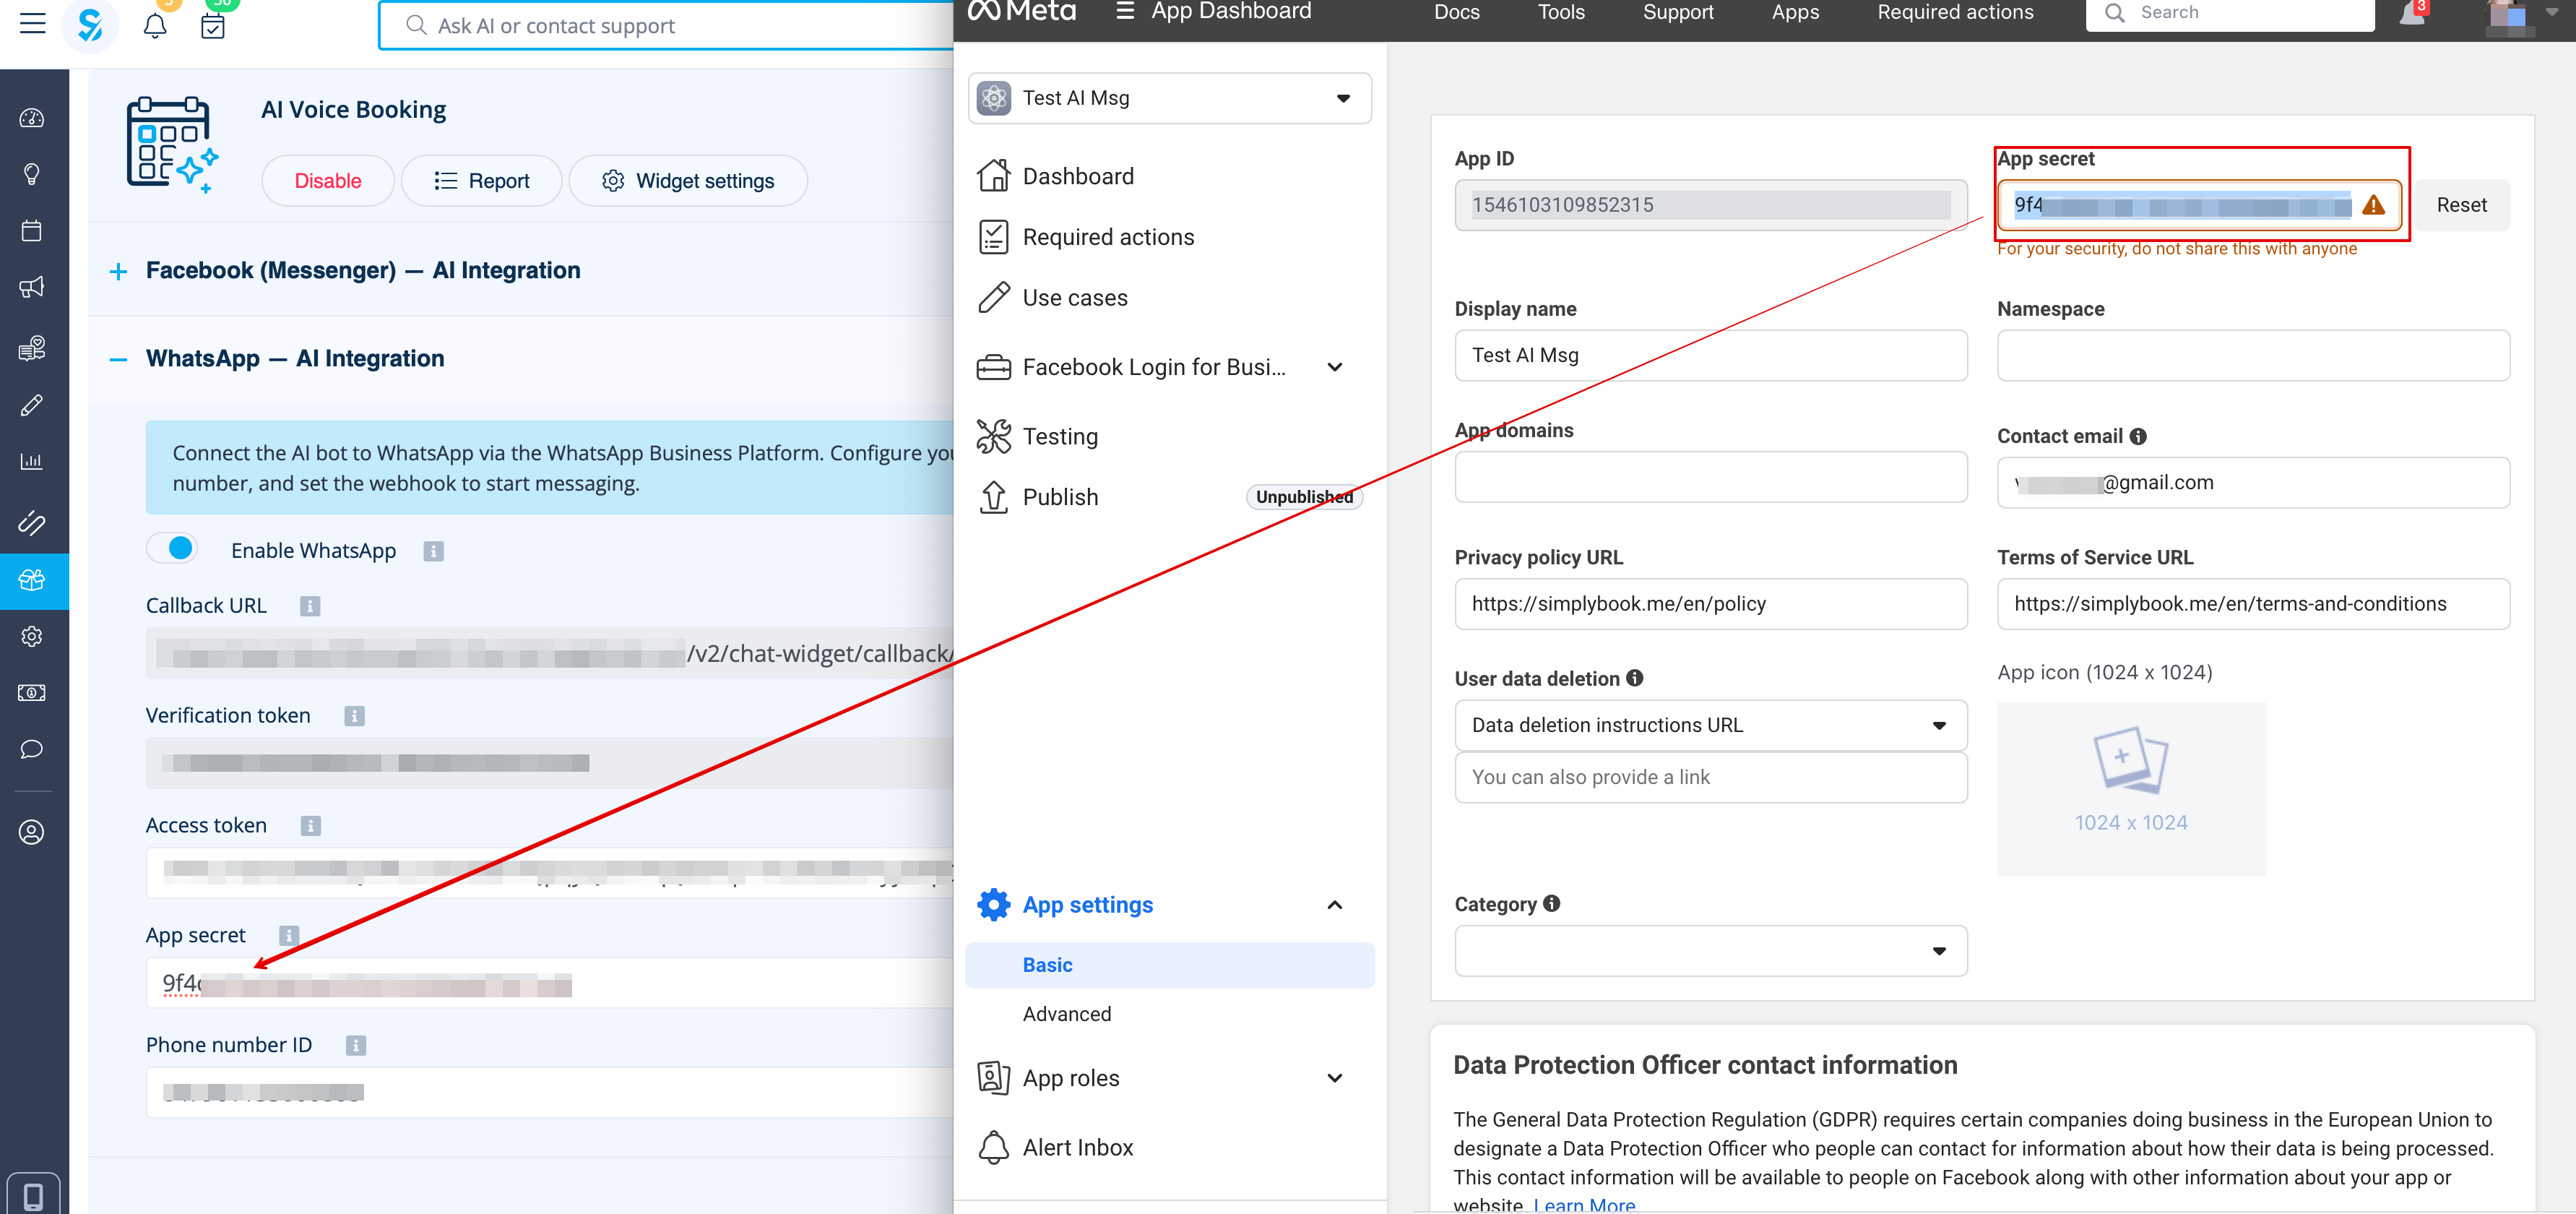
Task: Click the Meta notifications bell icon
Action: pos(2412,14)
